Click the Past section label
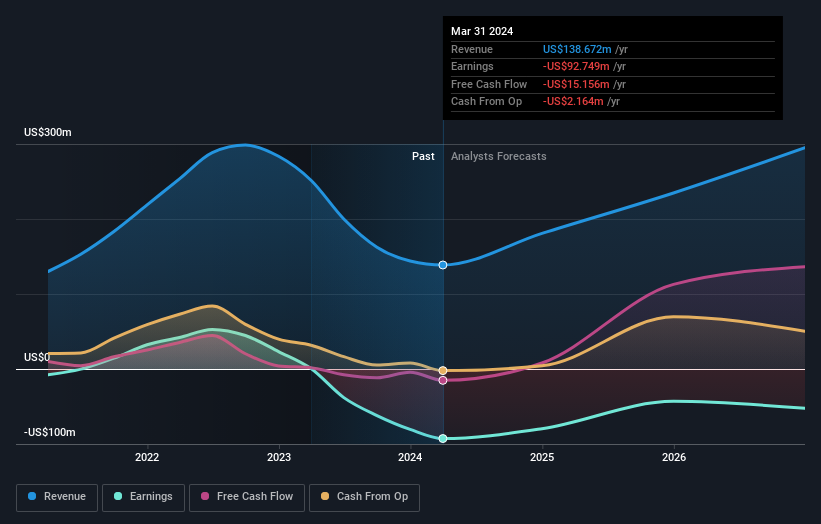 [423, 157]
